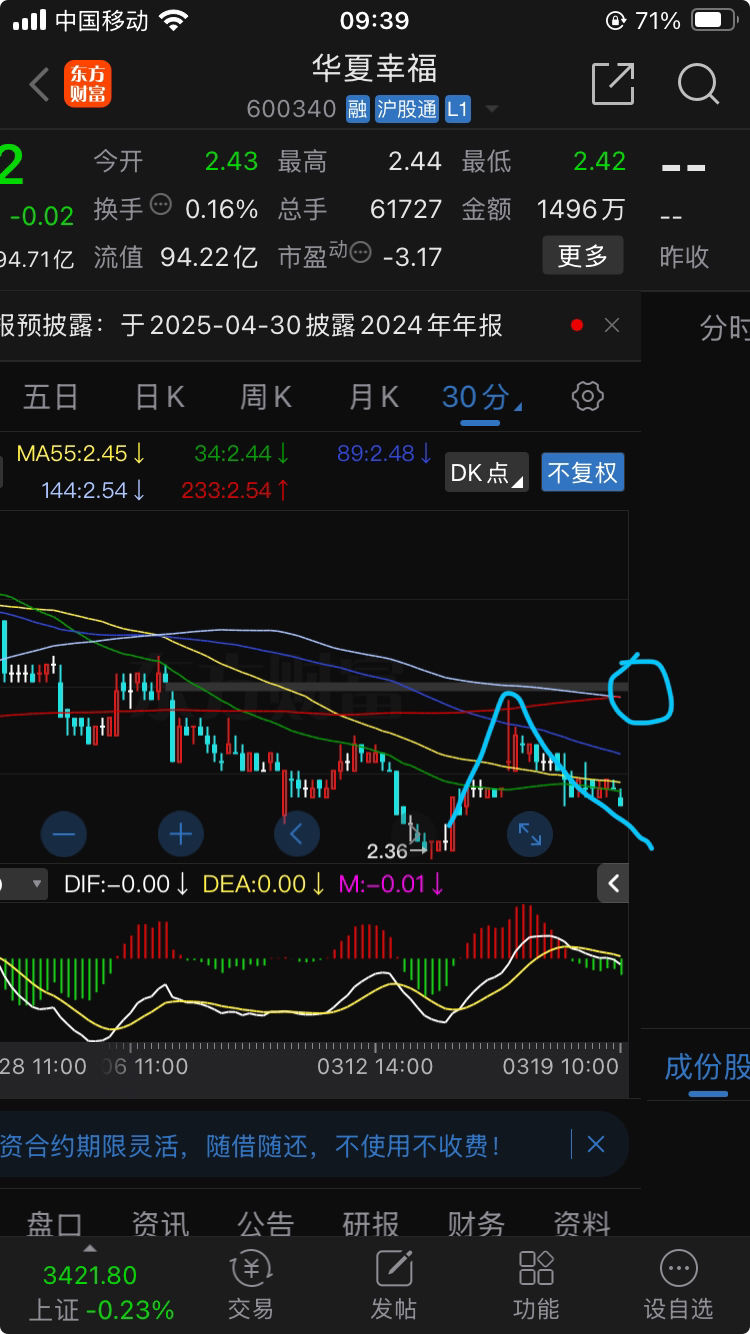Screen dimensions: 750x1334
Task: Dismiss the 披露 announcement with X
Action: coord(612,325)
